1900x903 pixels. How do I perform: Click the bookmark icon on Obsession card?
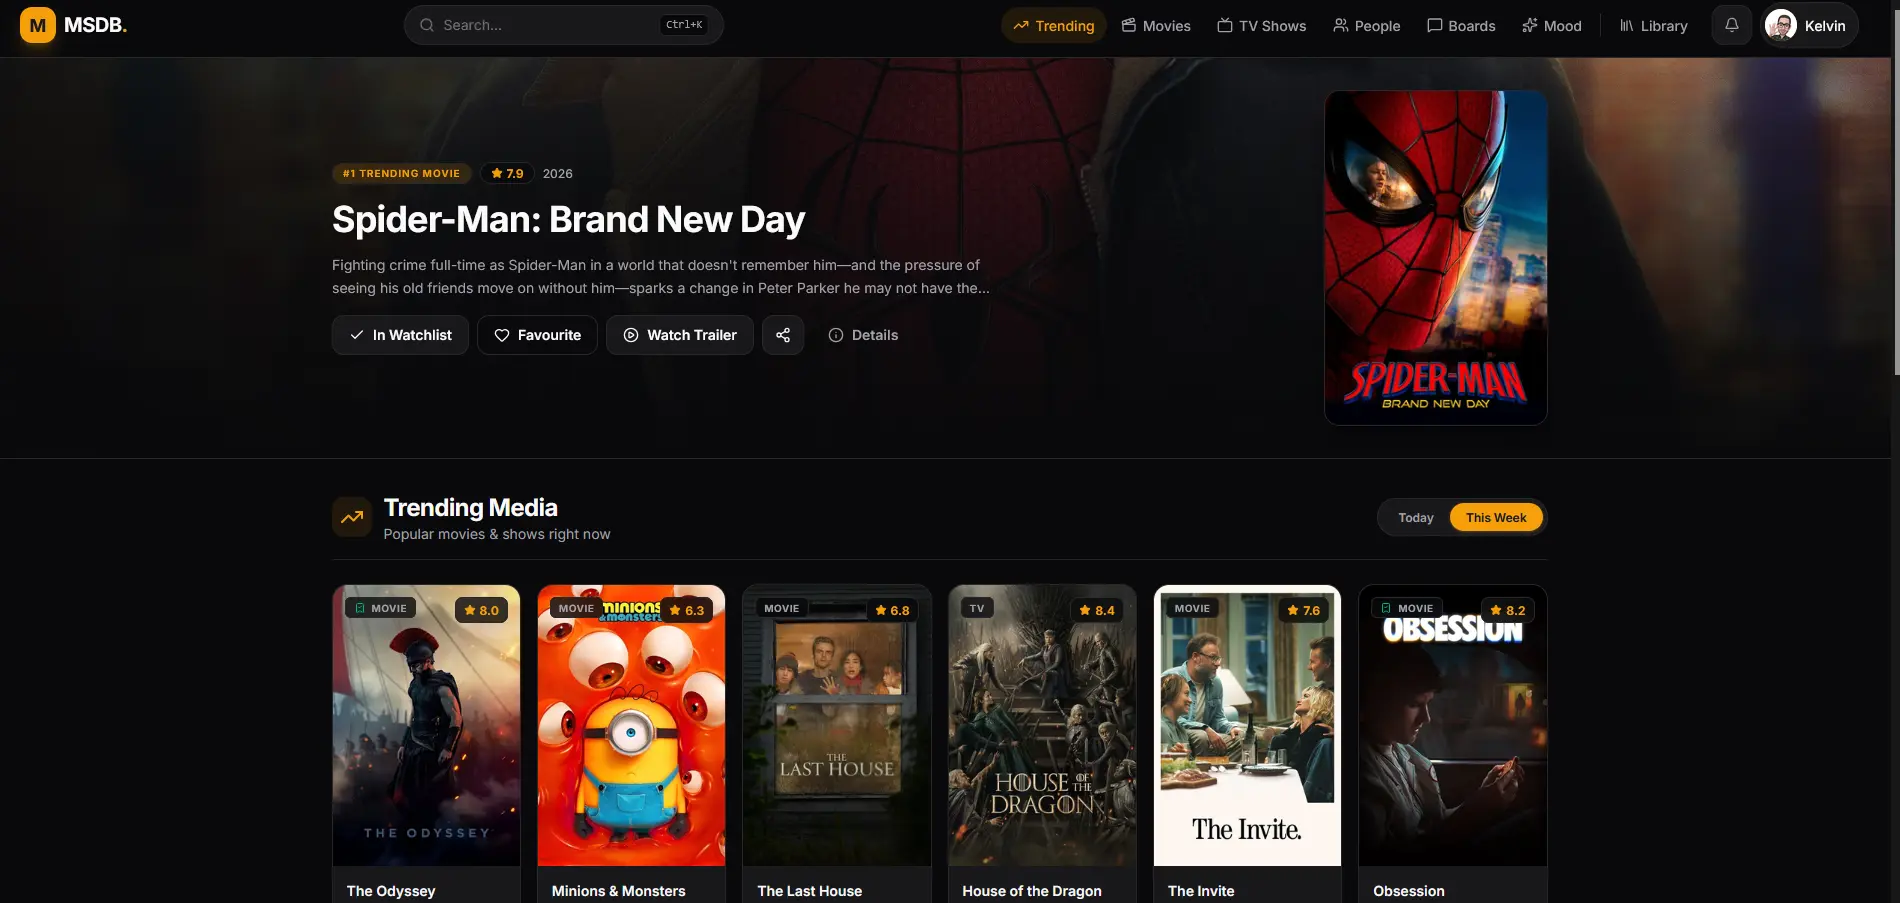pyautogui.click(x=1386, y=608)
